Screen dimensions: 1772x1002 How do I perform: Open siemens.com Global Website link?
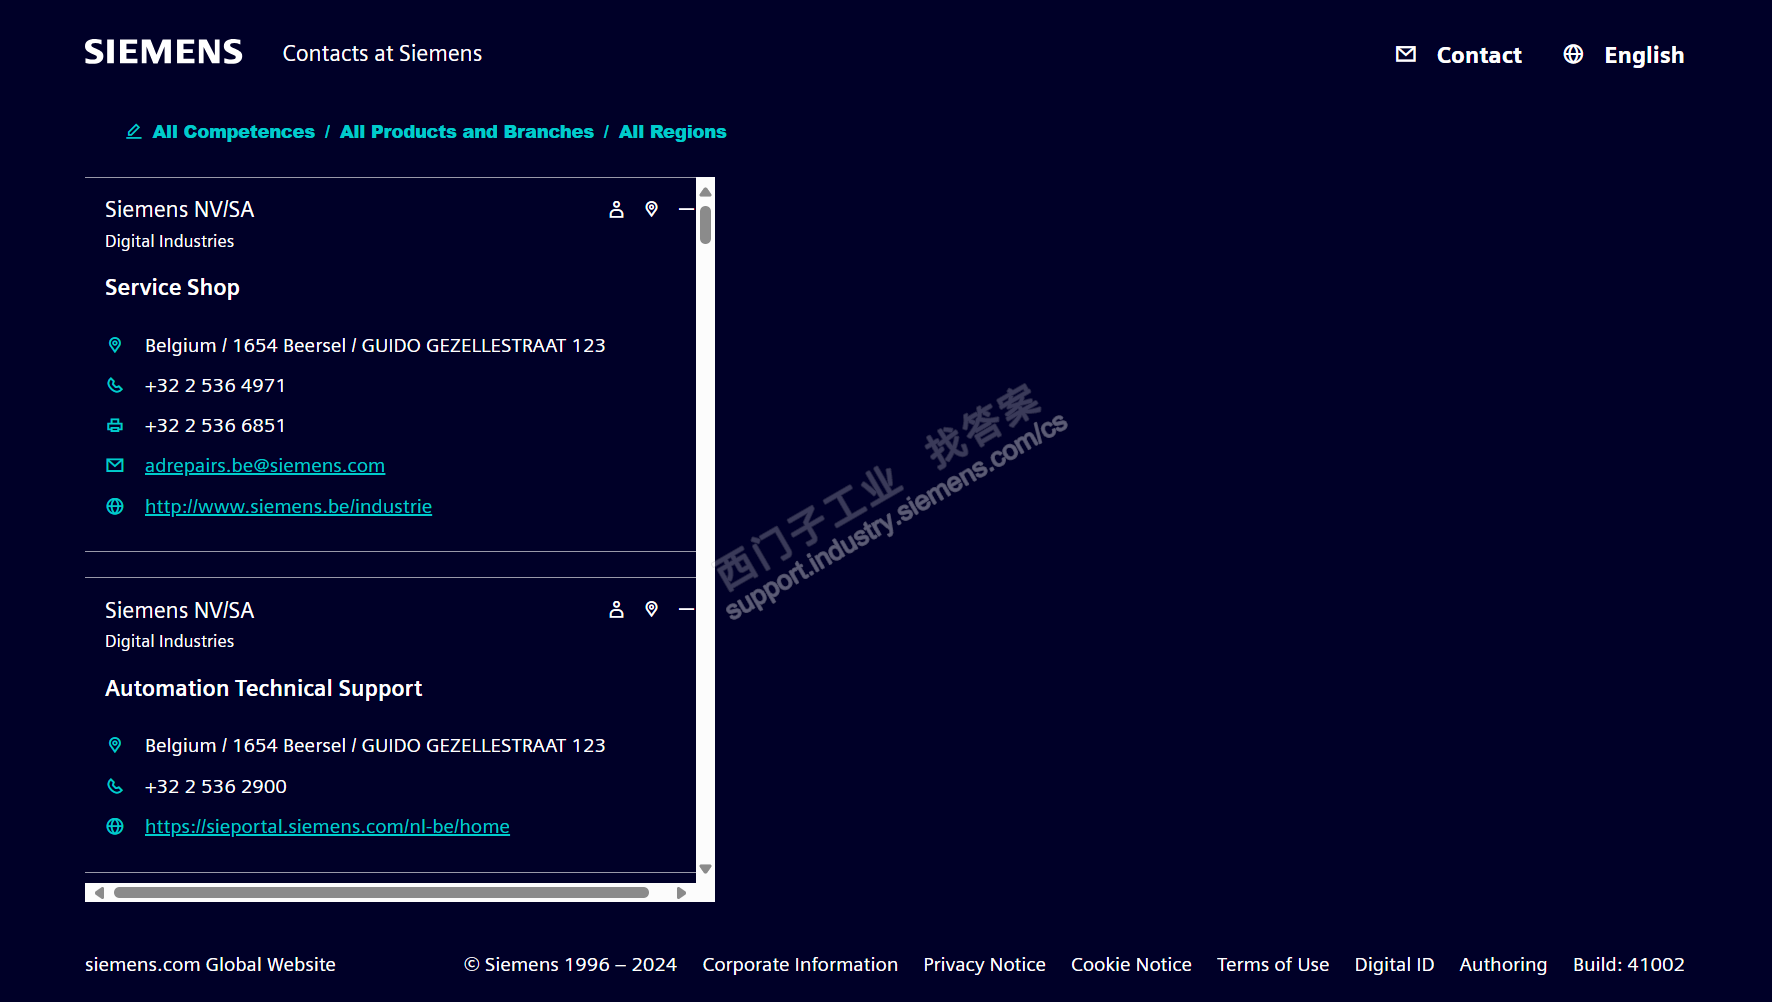point(210,964)
